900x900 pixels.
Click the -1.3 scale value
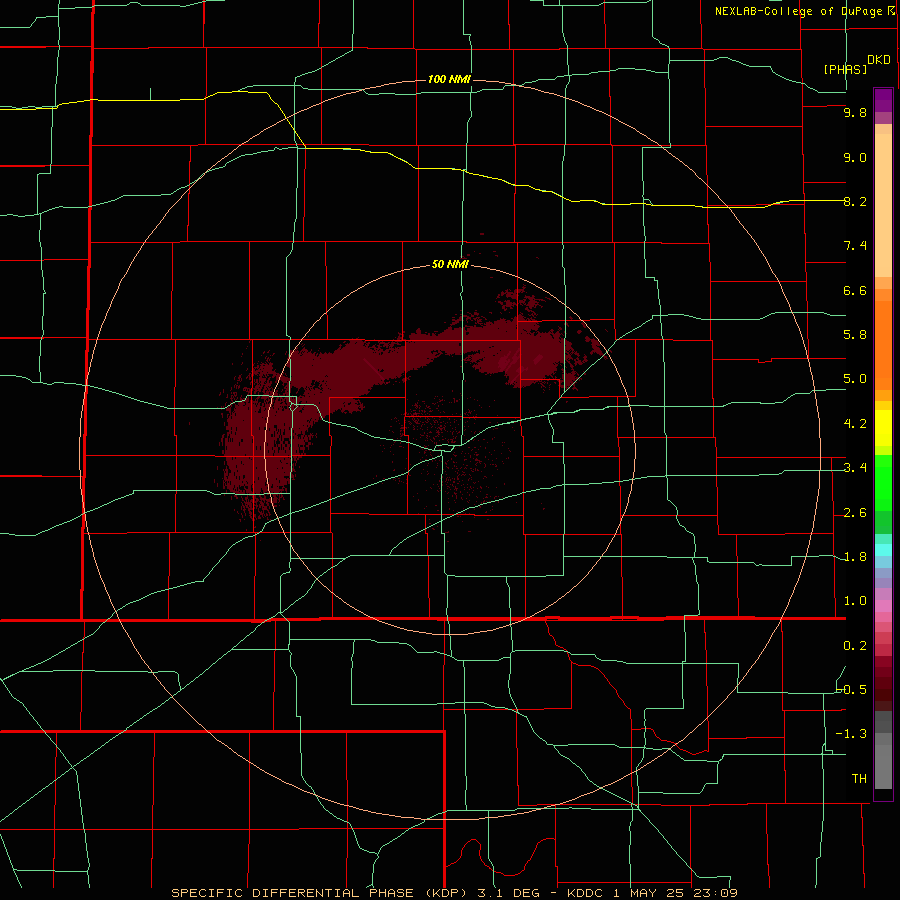[851, 734]
